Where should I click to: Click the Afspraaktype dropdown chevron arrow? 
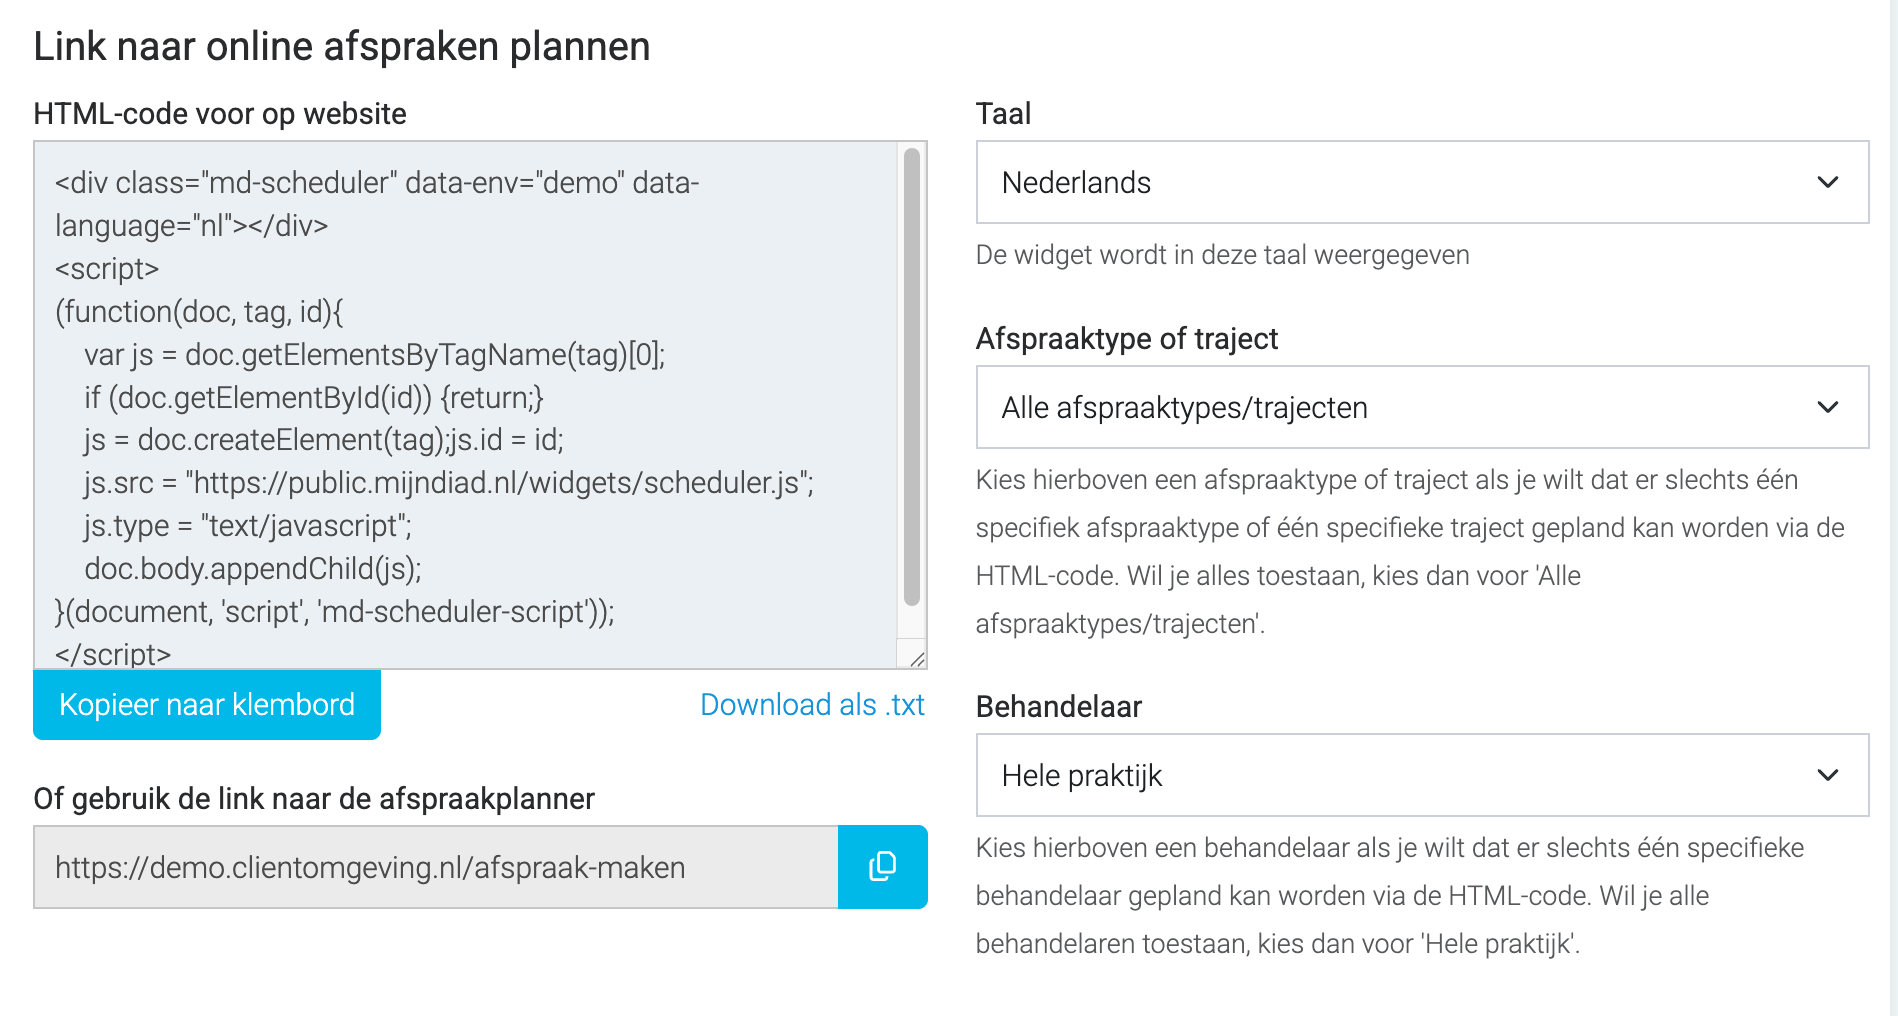1828,407
